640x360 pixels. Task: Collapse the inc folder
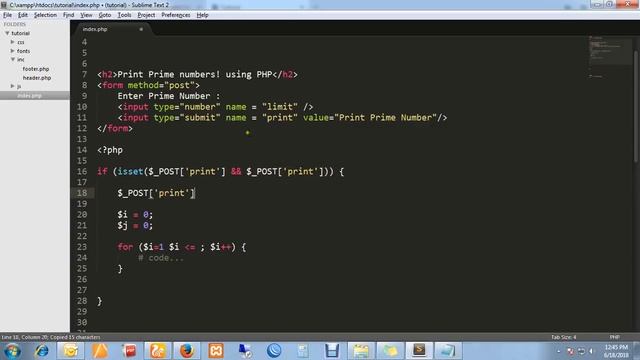(13, 60)
